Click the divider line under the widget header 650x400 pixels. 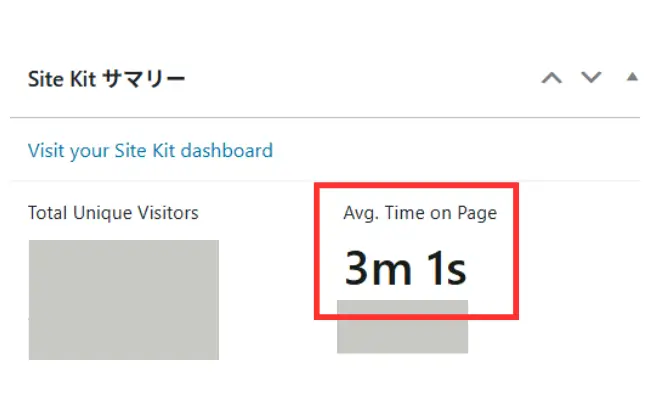[x=325, y=118]
